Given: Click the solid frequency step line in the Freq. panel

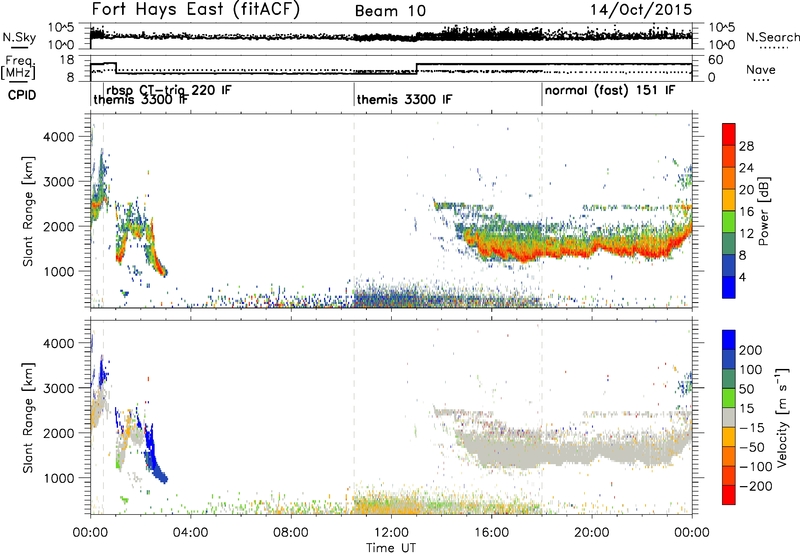Looking at the screenshot, I should point(391,69).
